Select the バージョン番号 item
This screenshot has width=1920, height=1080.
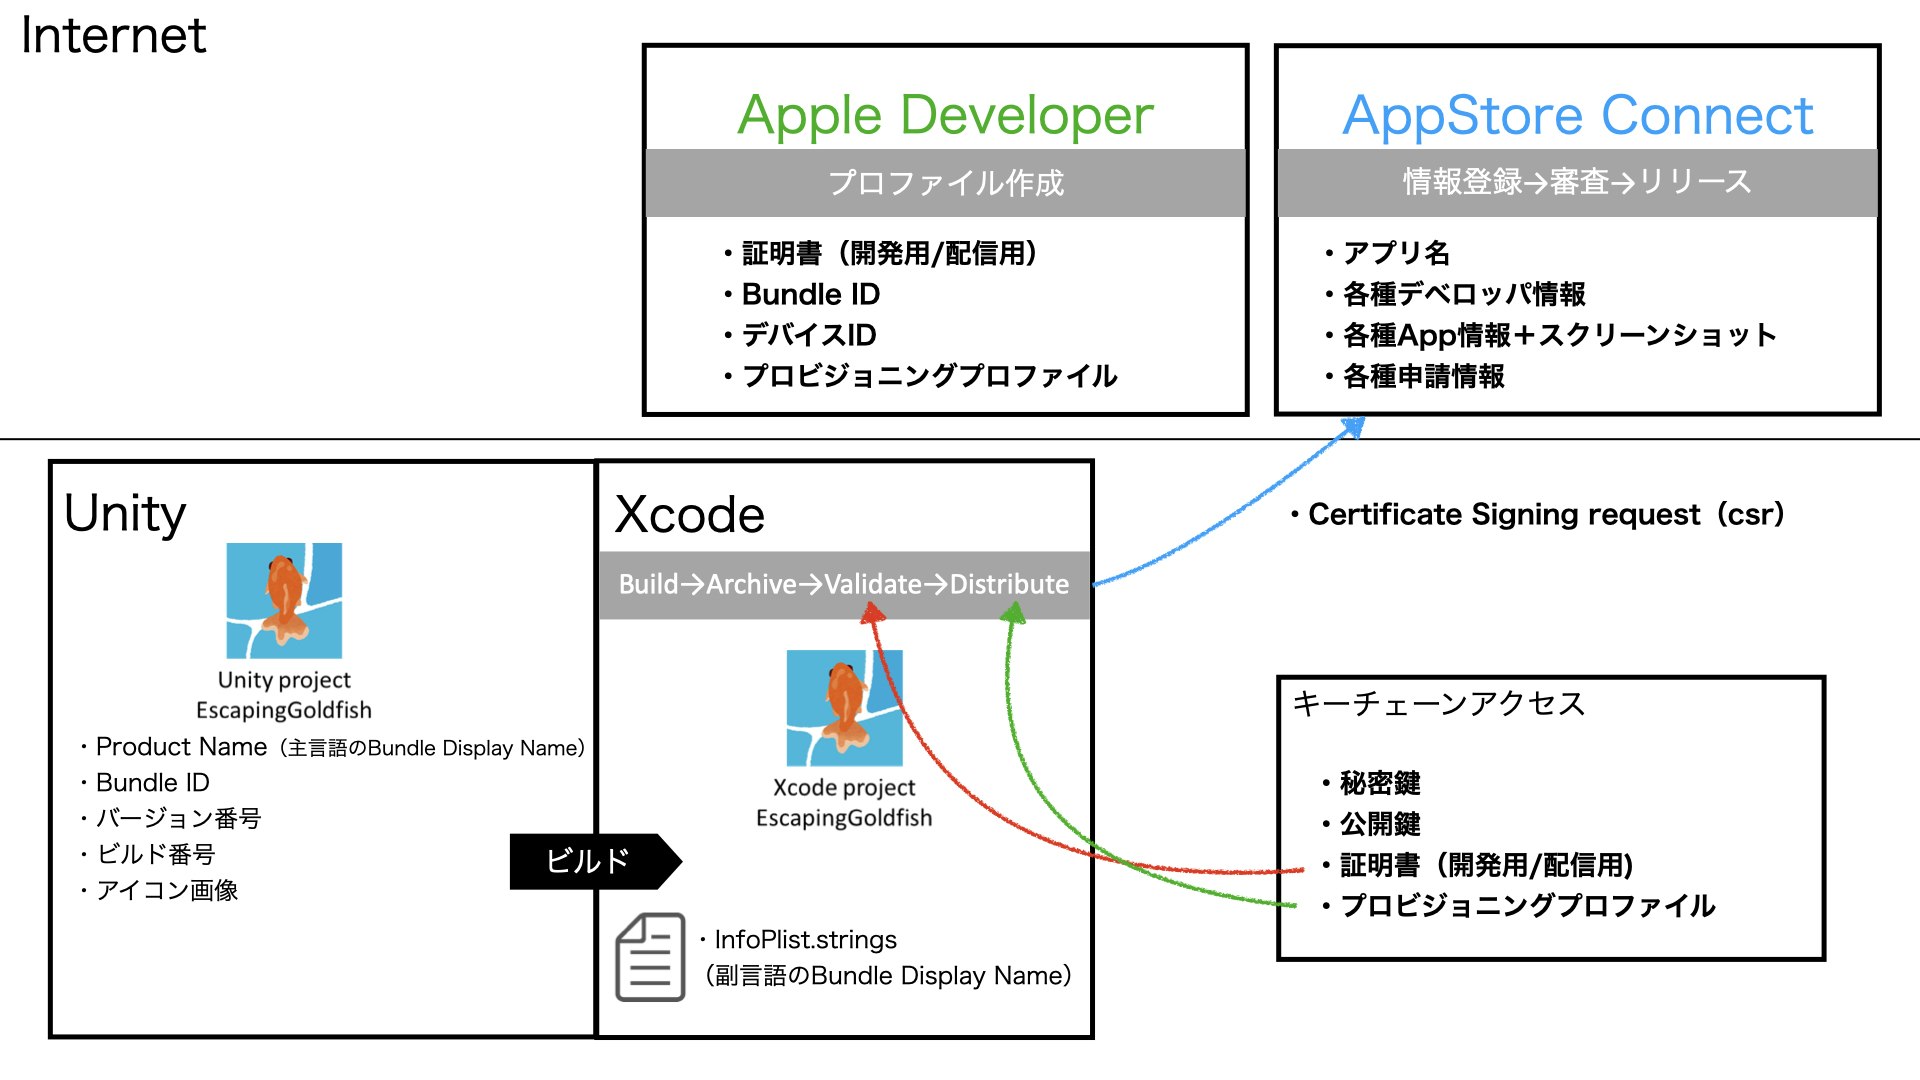(x=170, y=818)
